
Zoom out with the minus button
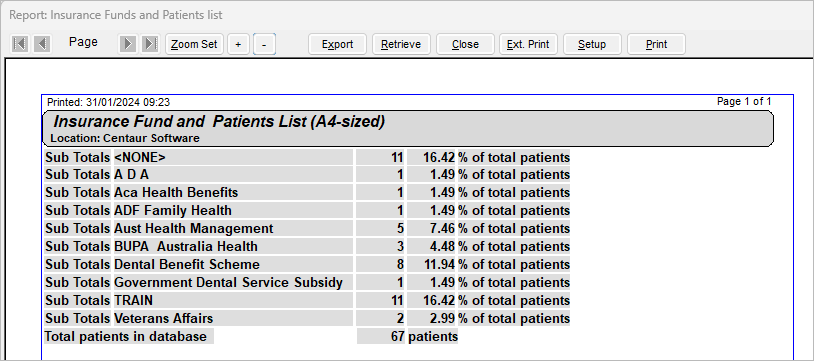point(264,44)
